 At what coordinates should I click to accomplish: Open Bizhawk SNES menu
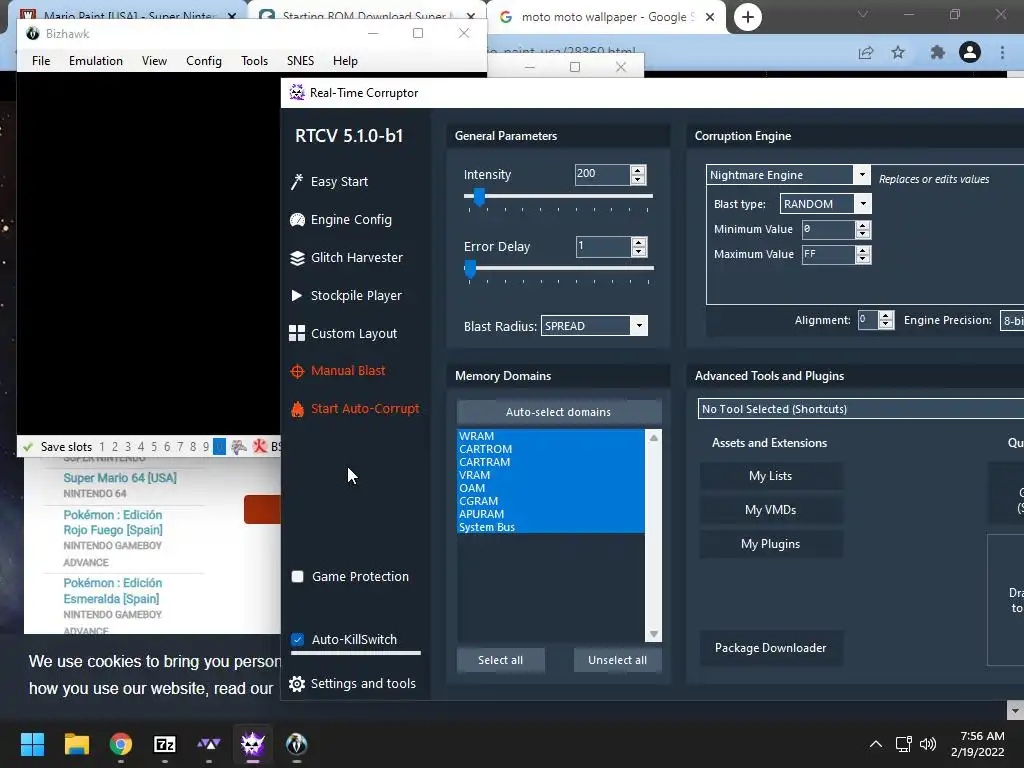coord(300,61)
